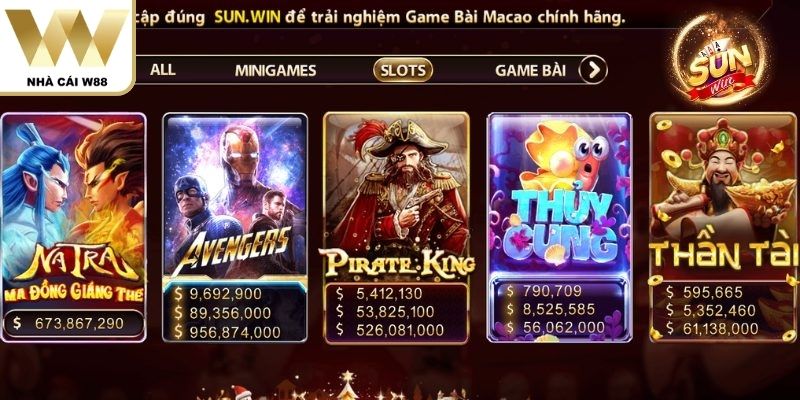Select Avengers jackpot 9,692,900 row
Screen dimensions: 800x400
click(x=218, y=294)
